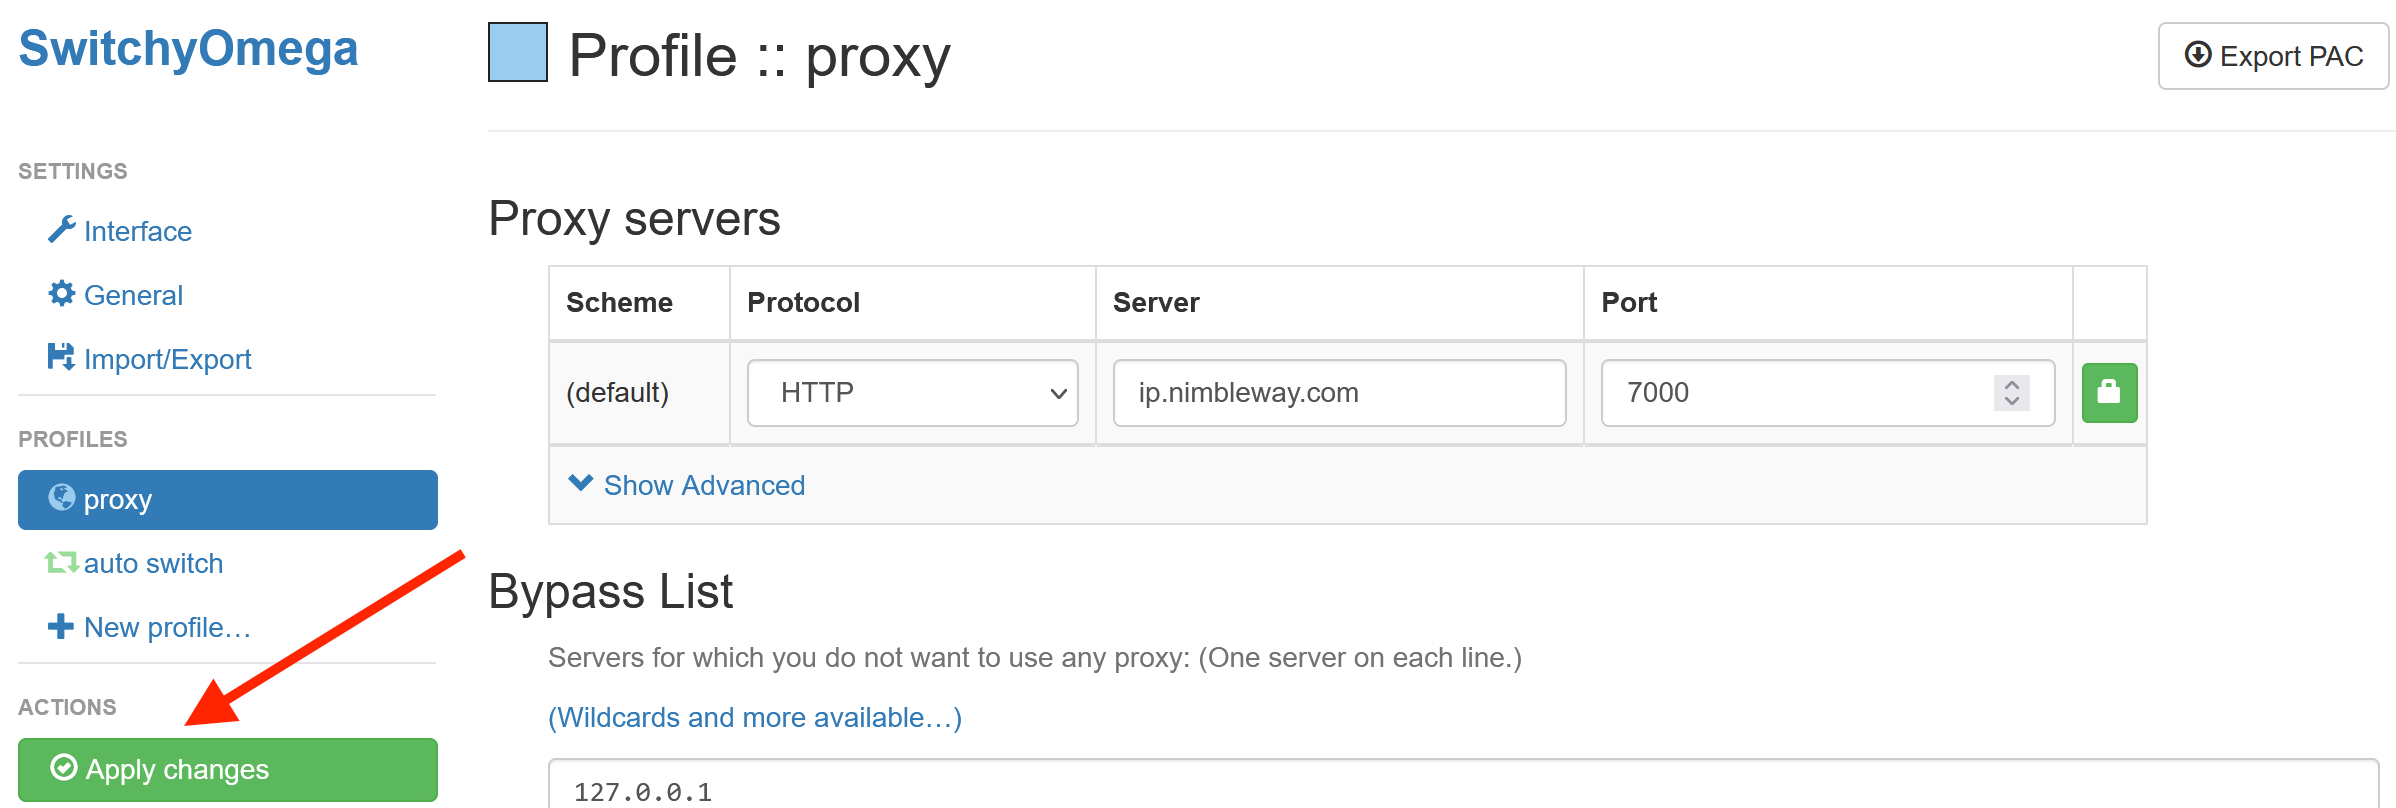Click the Server input field
This screenshot has width=2396, height=808.
pos(1339,393)
